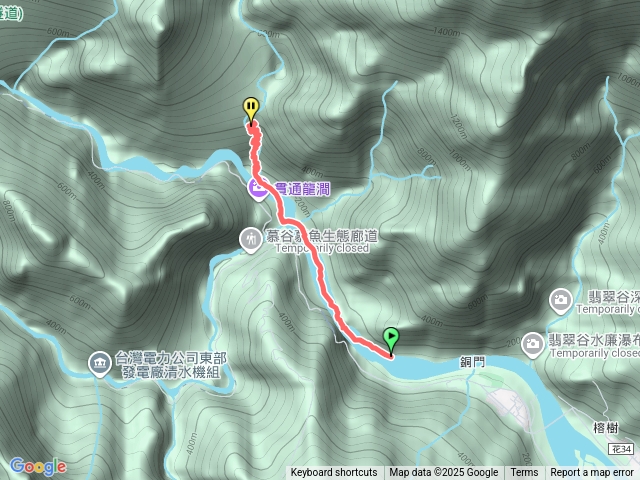Open the 翡翠谷深 camera pin

pyautogui.click(x=561, y=301)
